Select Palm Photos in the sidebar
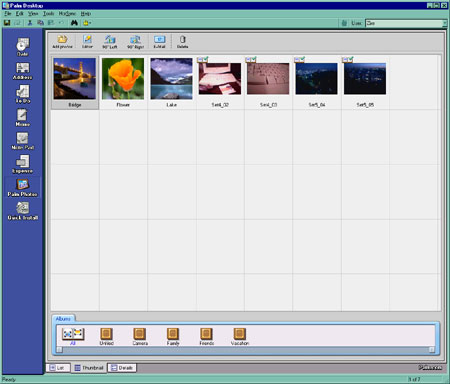450x384 pixels. (x=22, y=187)
